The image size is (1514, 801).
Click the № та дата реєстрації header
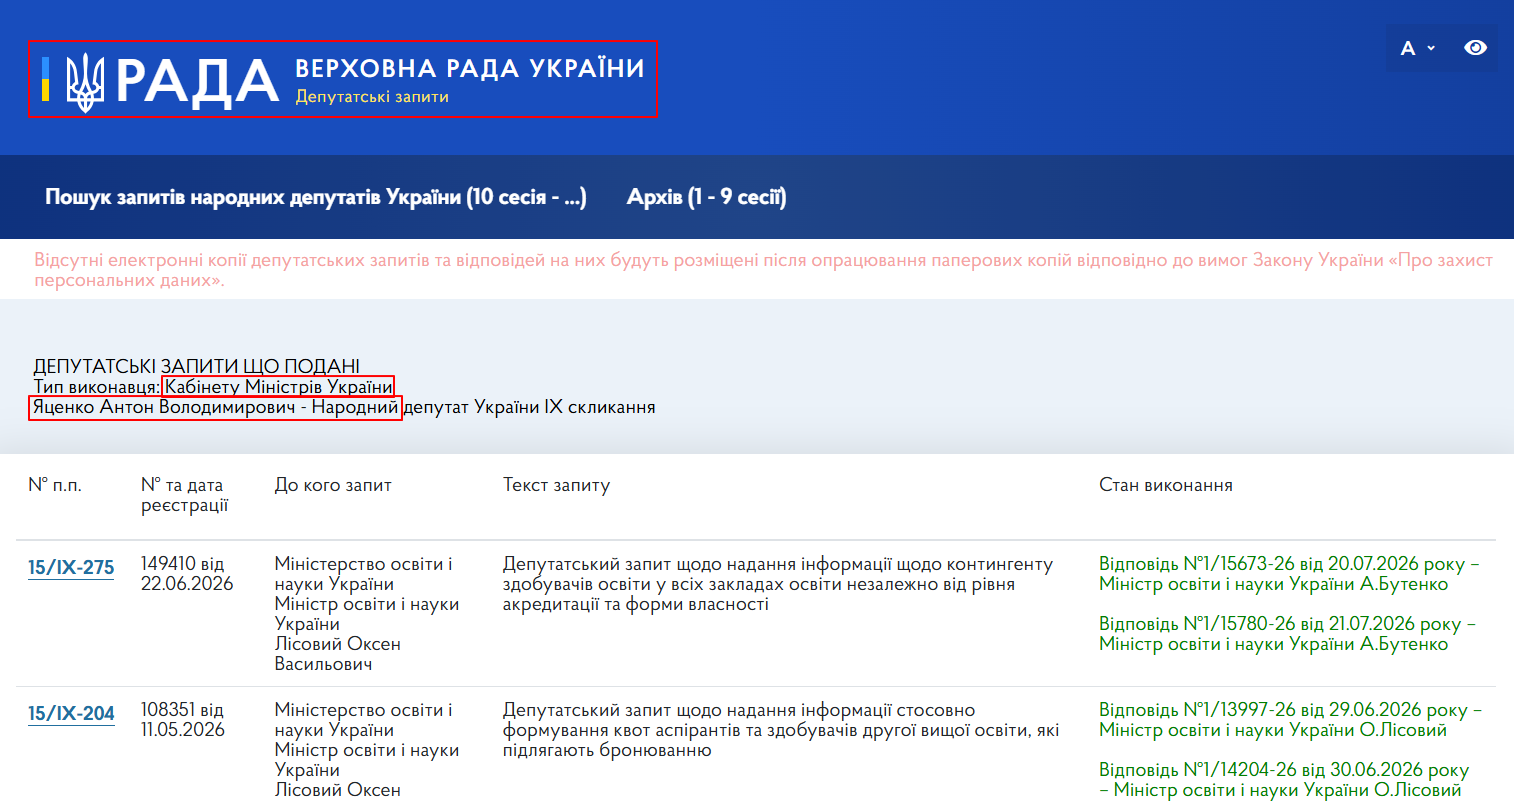[x=185, y=495]
